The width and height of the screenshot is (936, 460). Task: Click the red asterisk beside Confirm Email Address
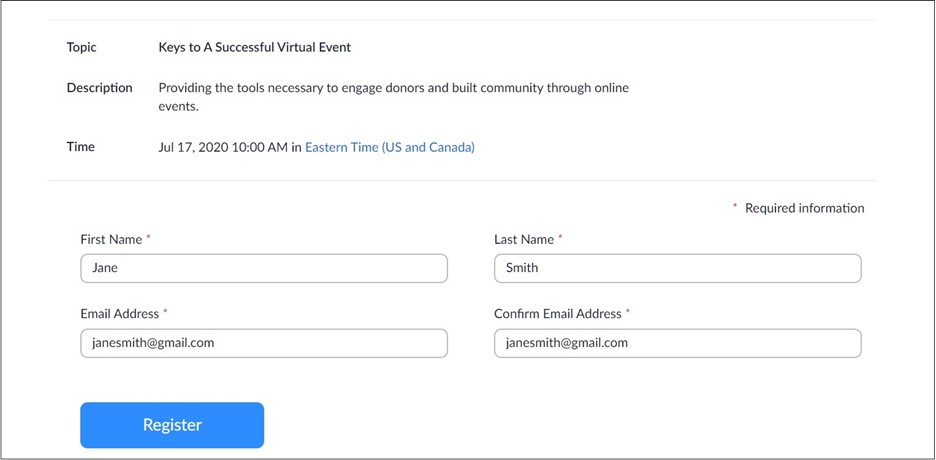click(x=628, y=312)
